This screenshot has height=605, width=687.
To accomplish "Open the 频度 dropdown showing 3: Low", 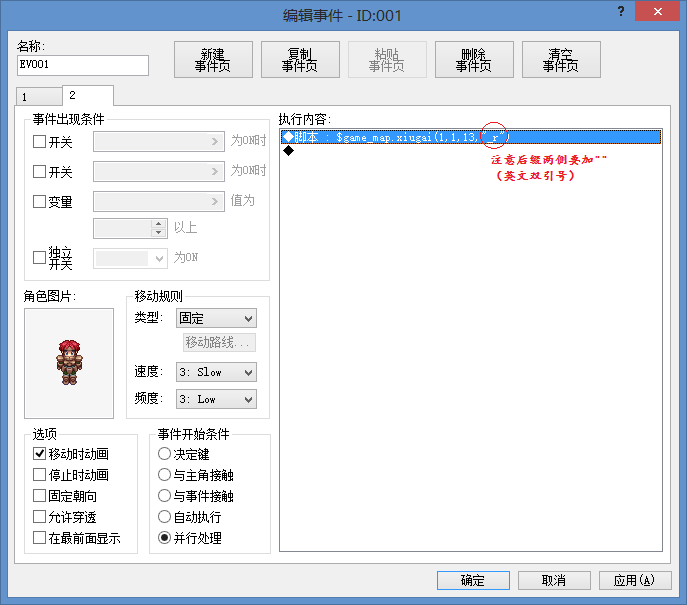I will (216, 399).
